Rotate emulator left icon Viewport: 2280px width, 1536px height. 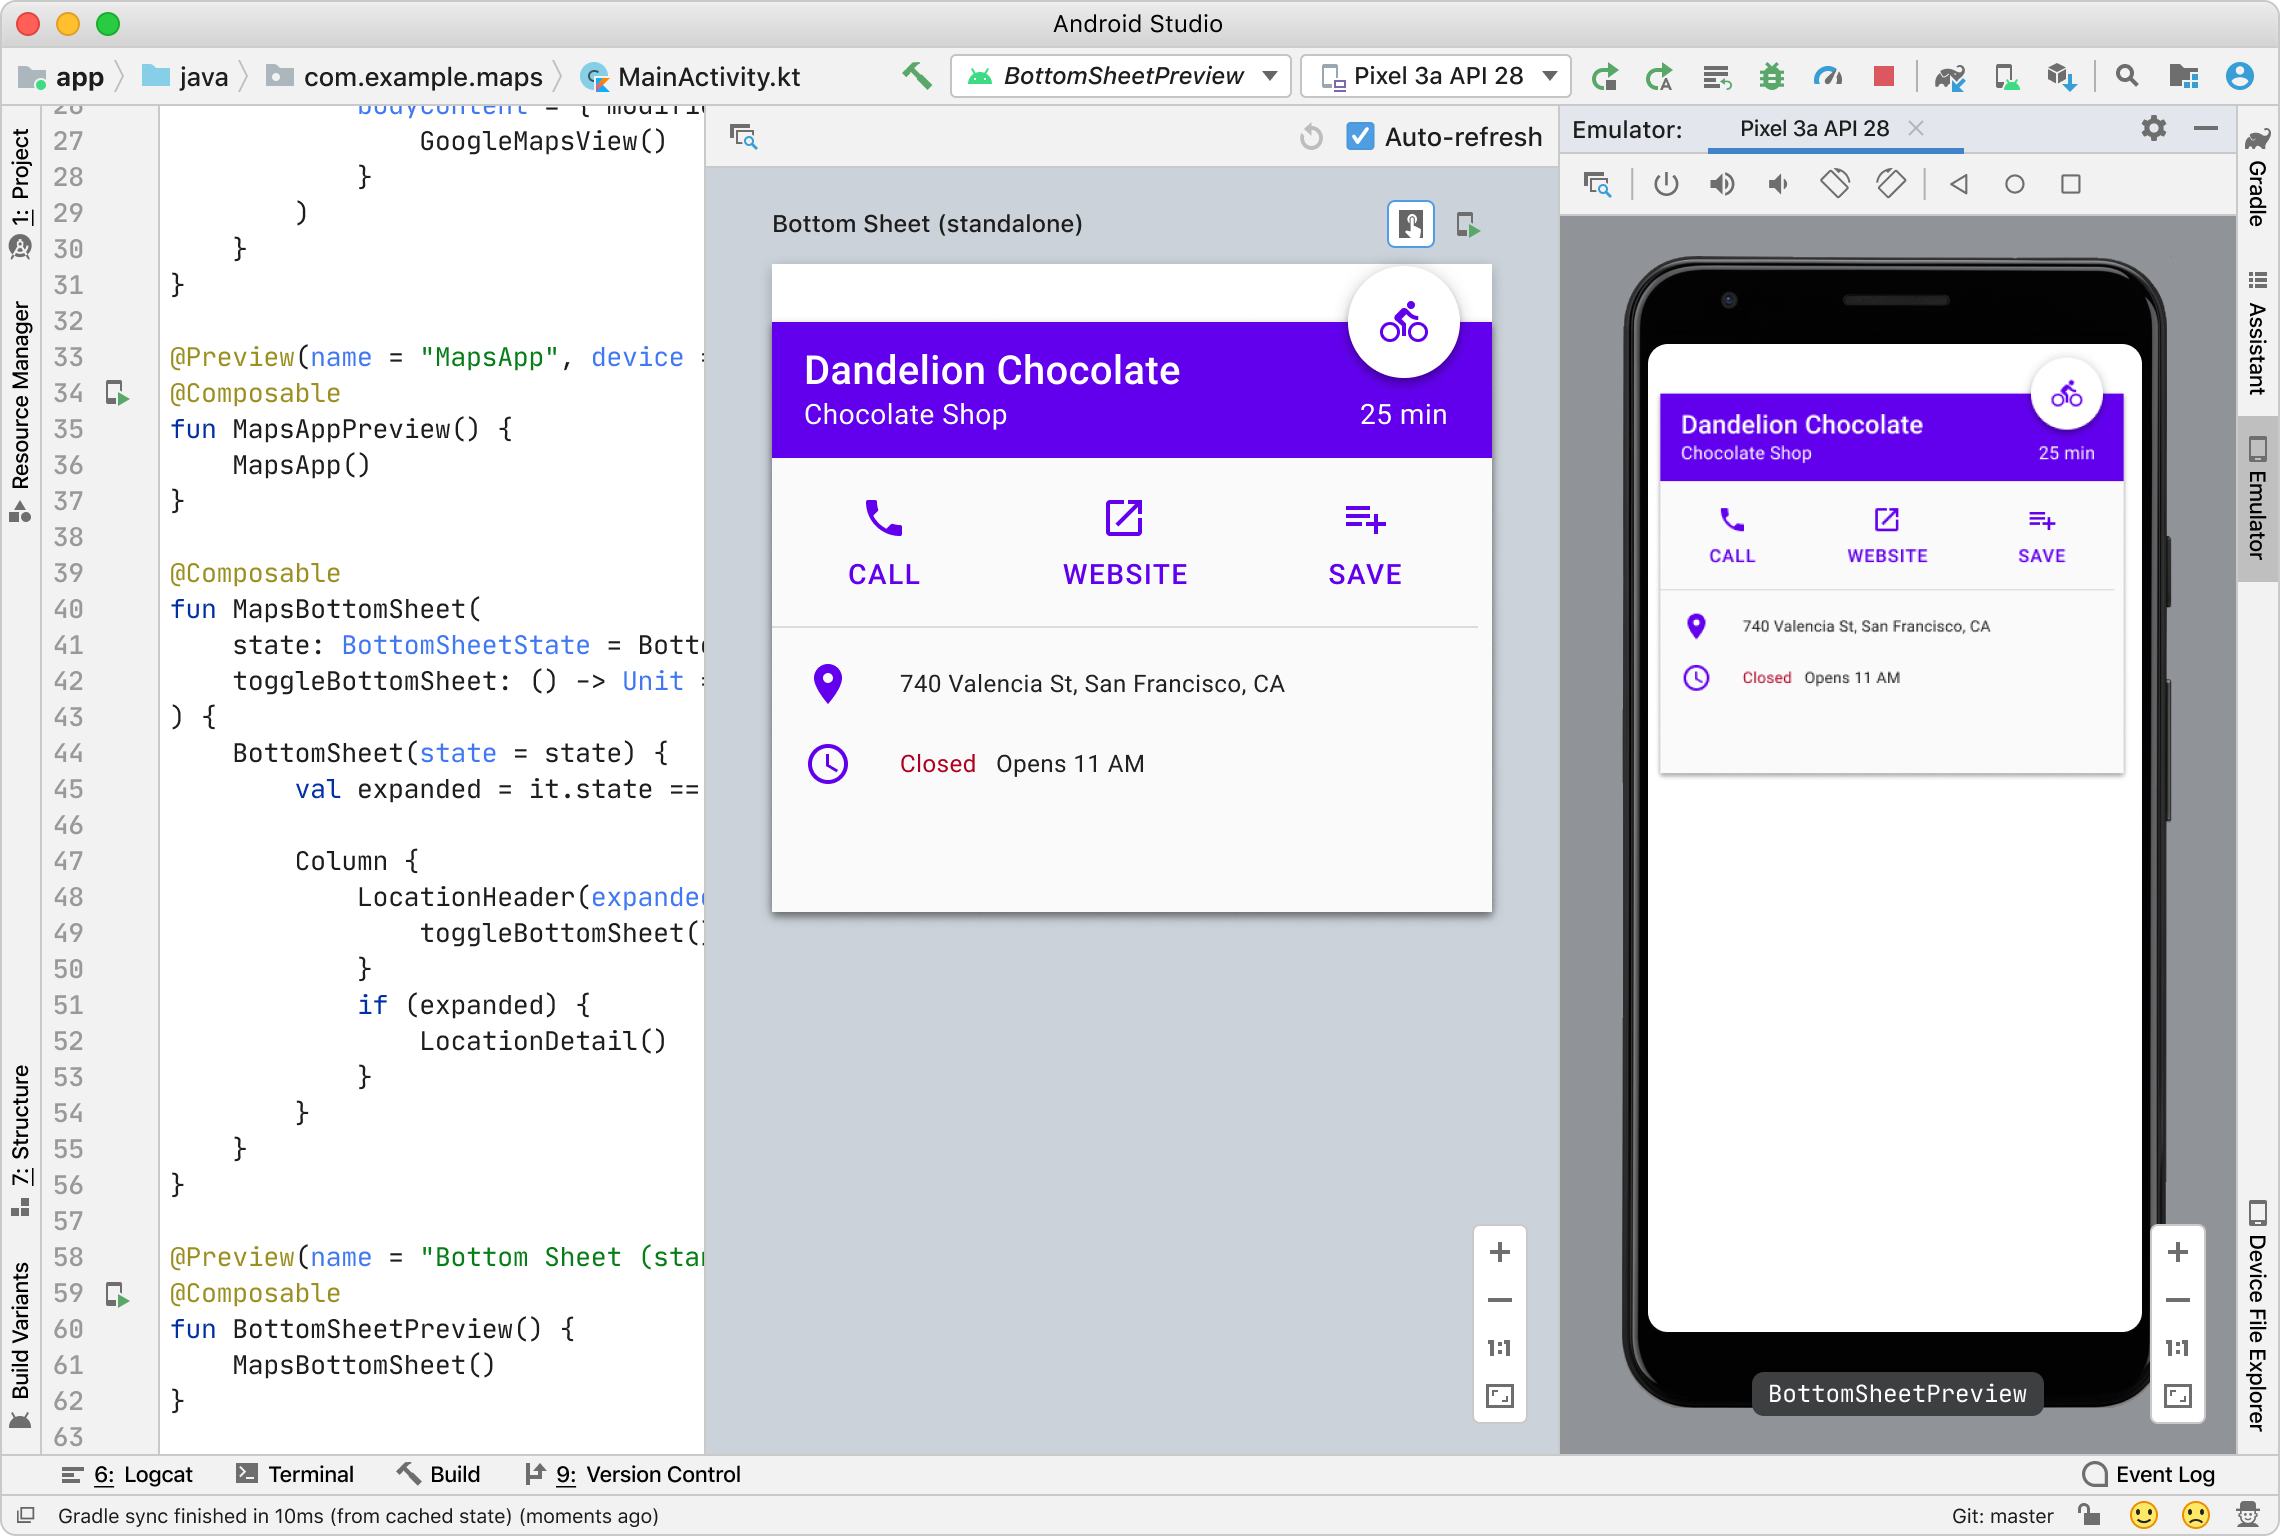[1835, 184]
